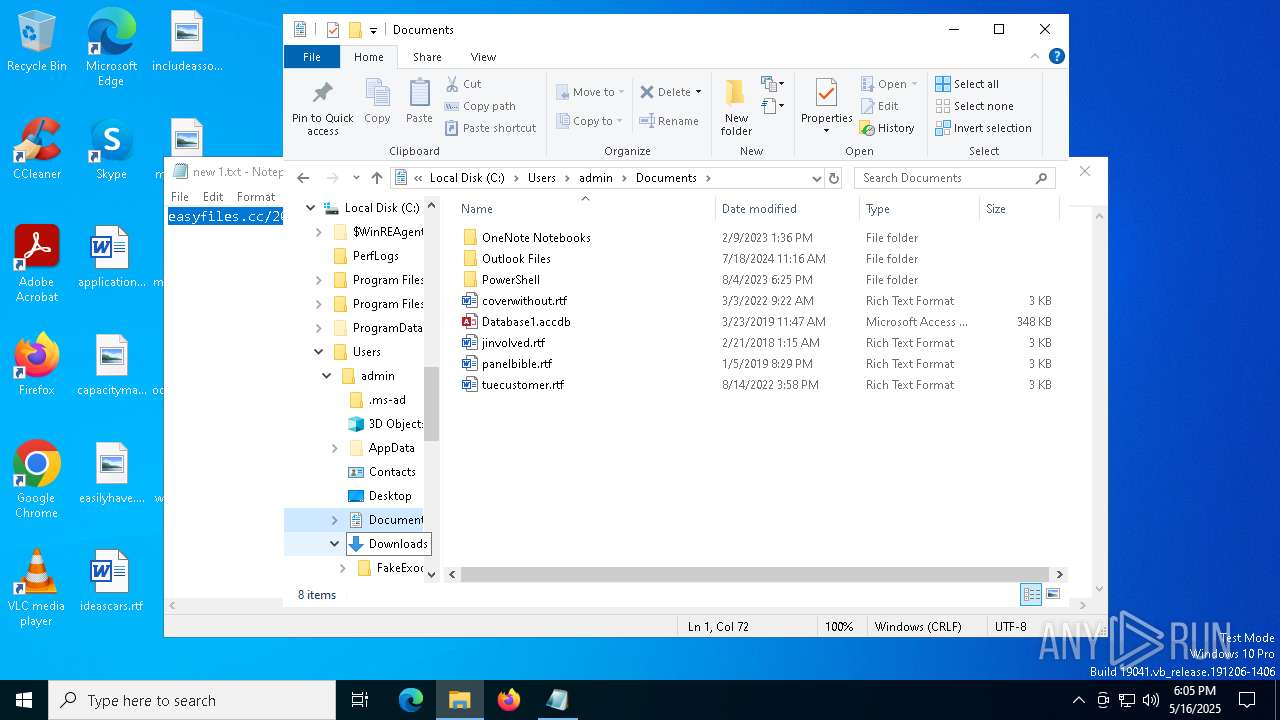
Task: Pin folder to Quick access
Action: click(322, 108)
